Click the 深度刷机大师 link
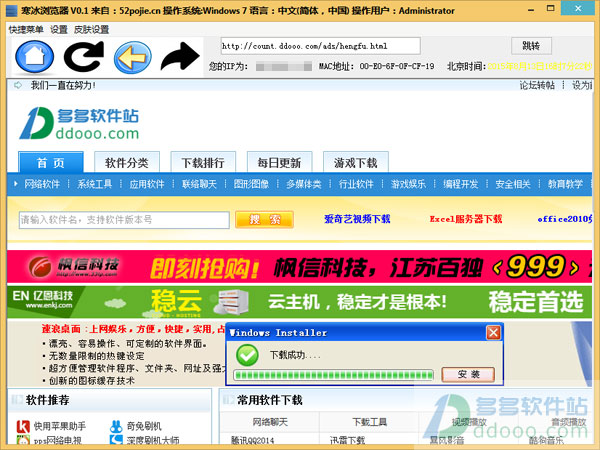This screenshot has width=600, height=450. [153, 440]
